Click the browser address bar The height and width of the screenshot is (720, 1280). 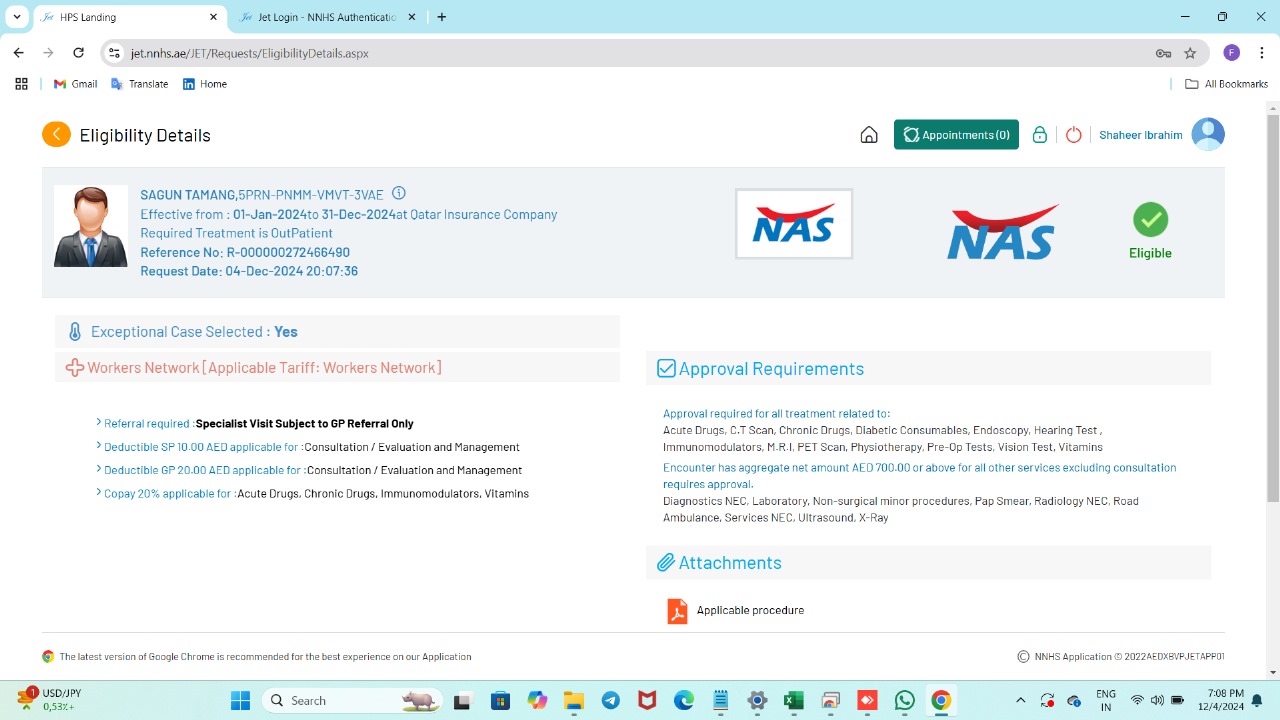[x=640, y=53]
